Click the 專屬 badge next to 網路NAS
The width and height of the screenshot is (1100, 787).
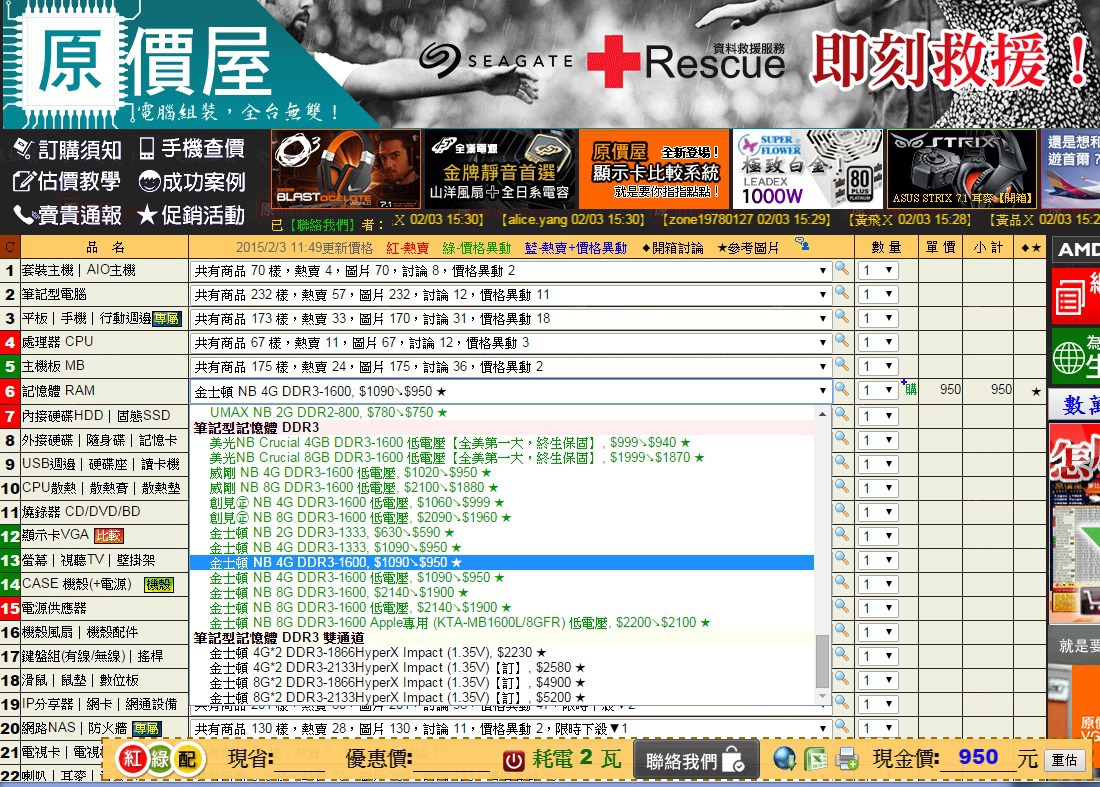[x=147, y=729]
